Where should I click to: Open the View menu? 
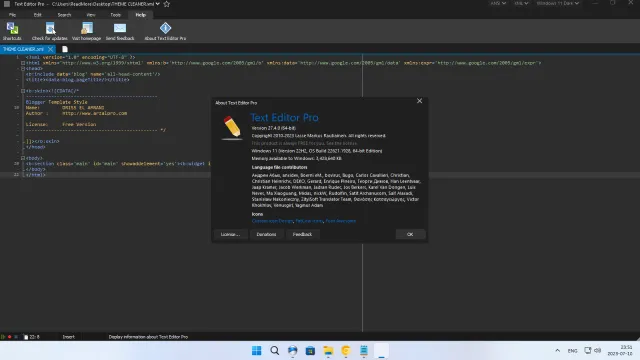point(91,15)
